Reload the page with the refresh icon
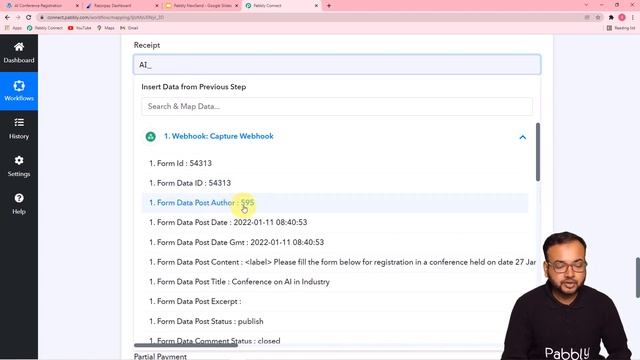Viewport: 640px width, 360px height. click(x=28, y=18)
